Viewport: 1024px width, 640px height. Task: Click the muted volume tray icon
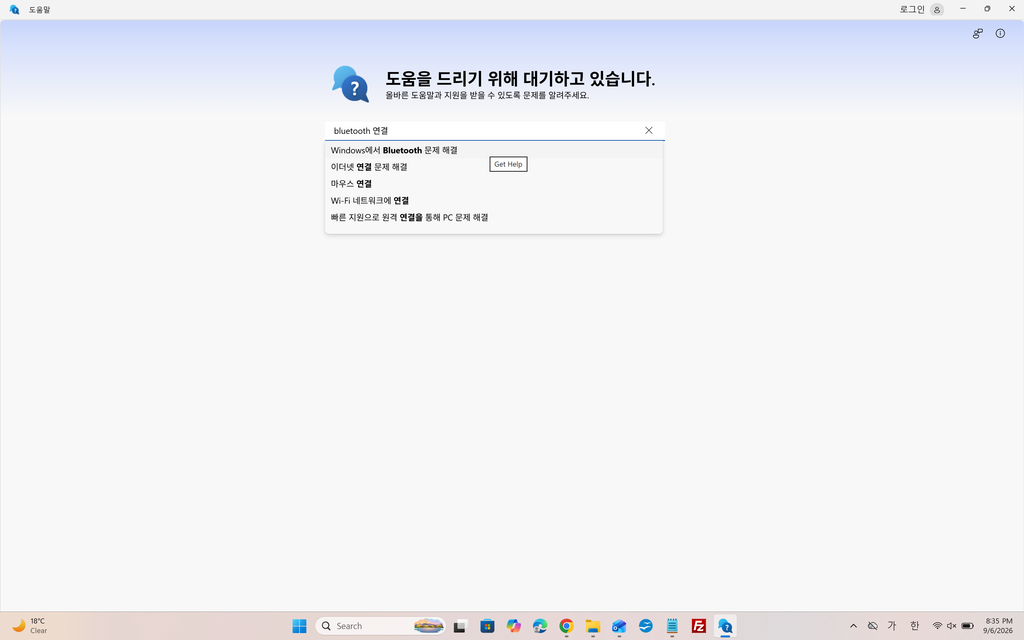pyautogui.click(x=952, y=626)
